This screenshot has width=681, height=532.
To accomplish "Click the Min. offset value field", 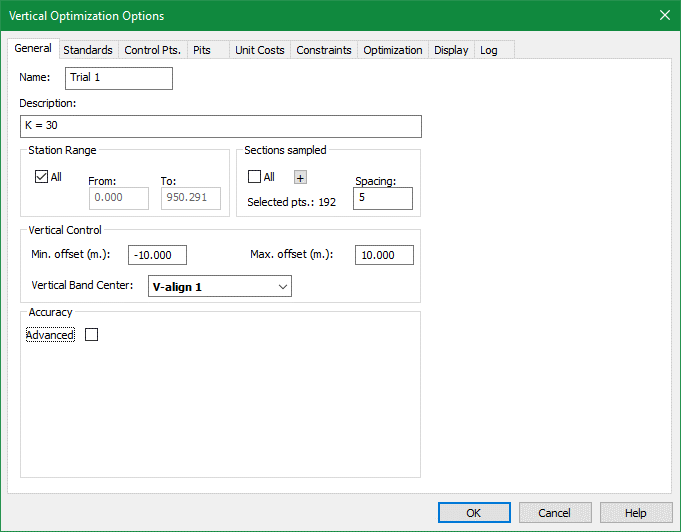I will coord(157,255).
